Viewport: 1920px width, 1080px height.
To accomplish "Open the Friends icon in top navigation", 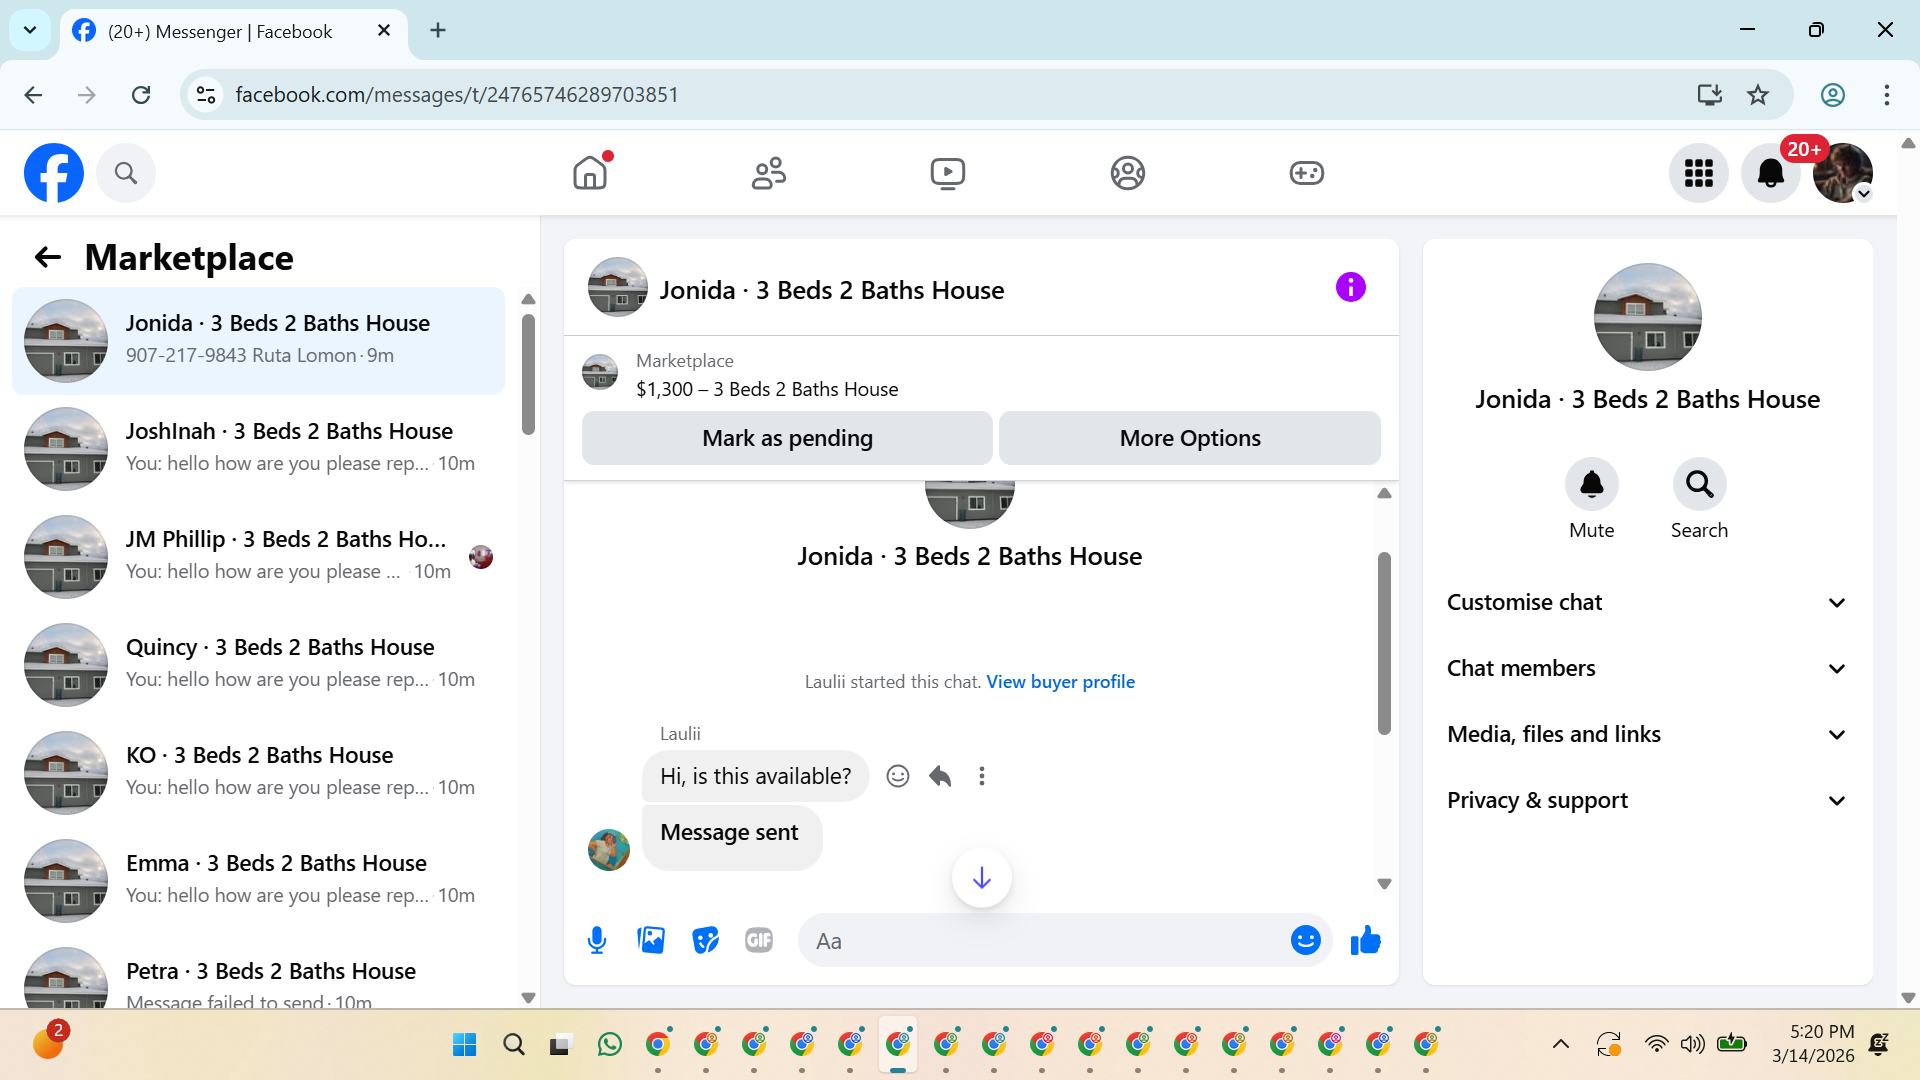I will coord(769,173).
